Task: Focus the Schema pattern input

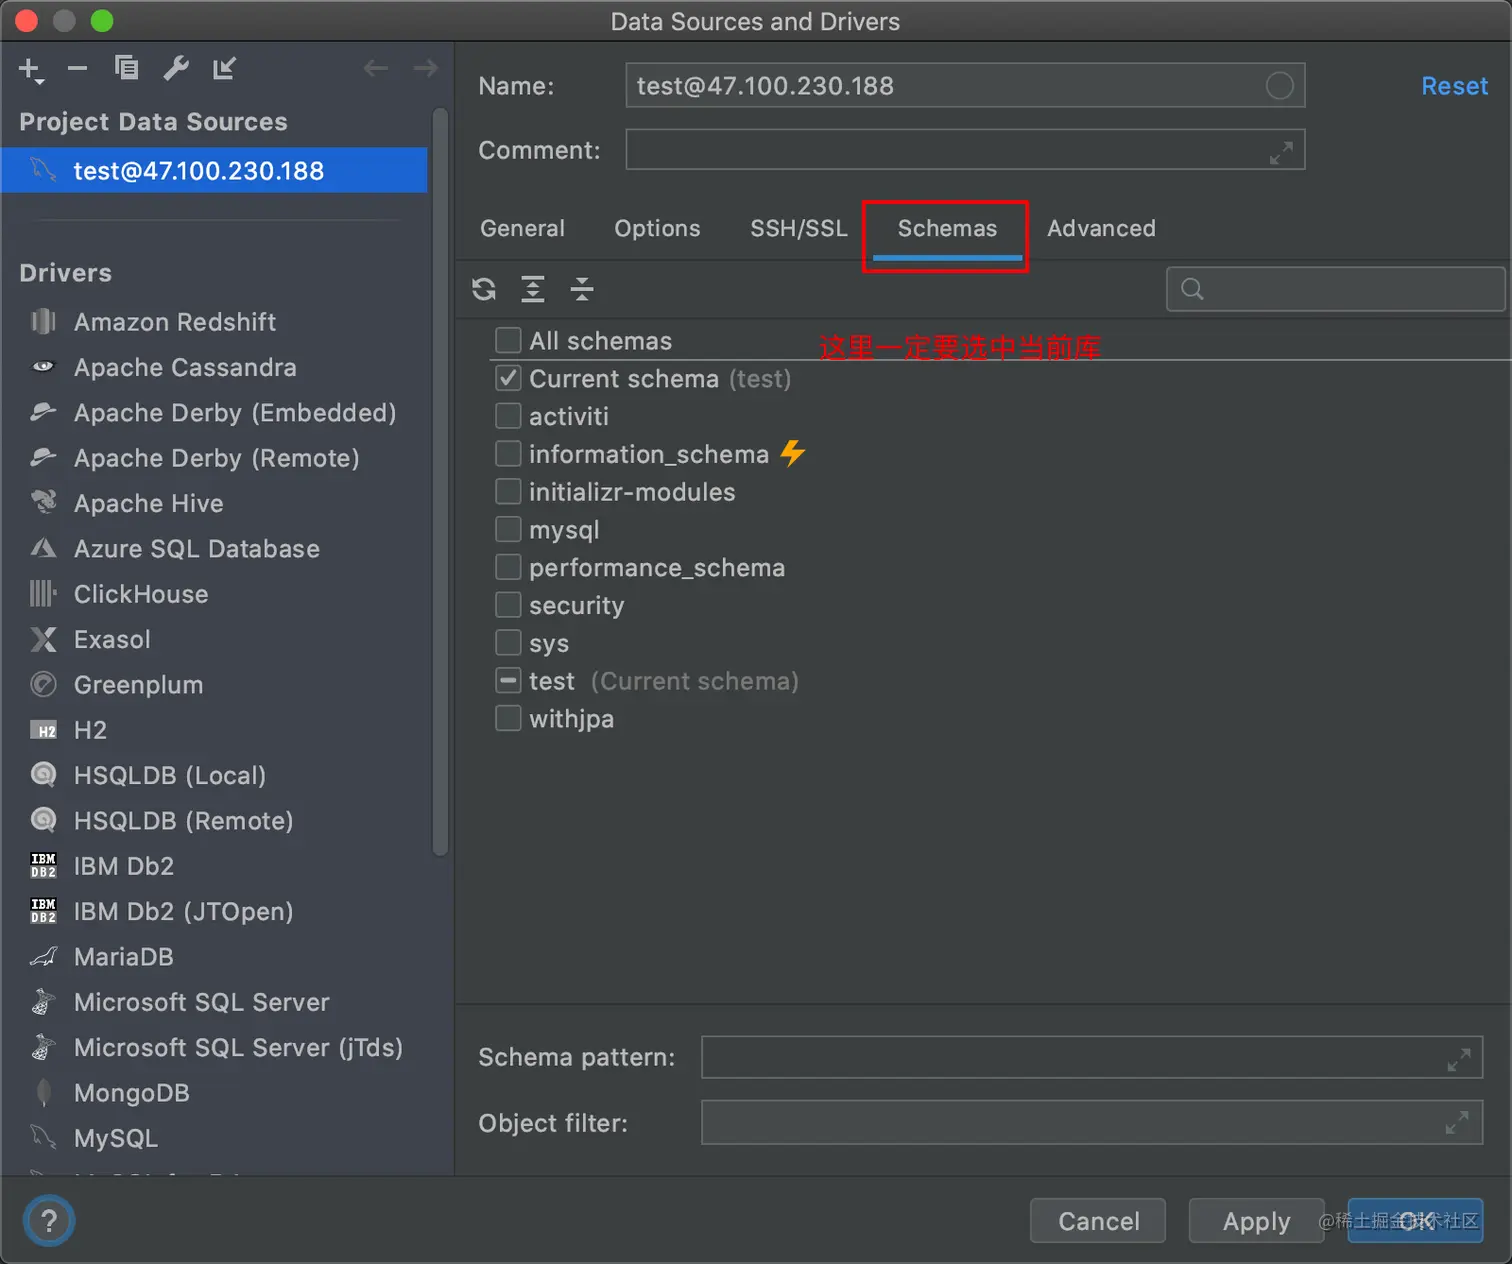Action: point(1091,1057)
